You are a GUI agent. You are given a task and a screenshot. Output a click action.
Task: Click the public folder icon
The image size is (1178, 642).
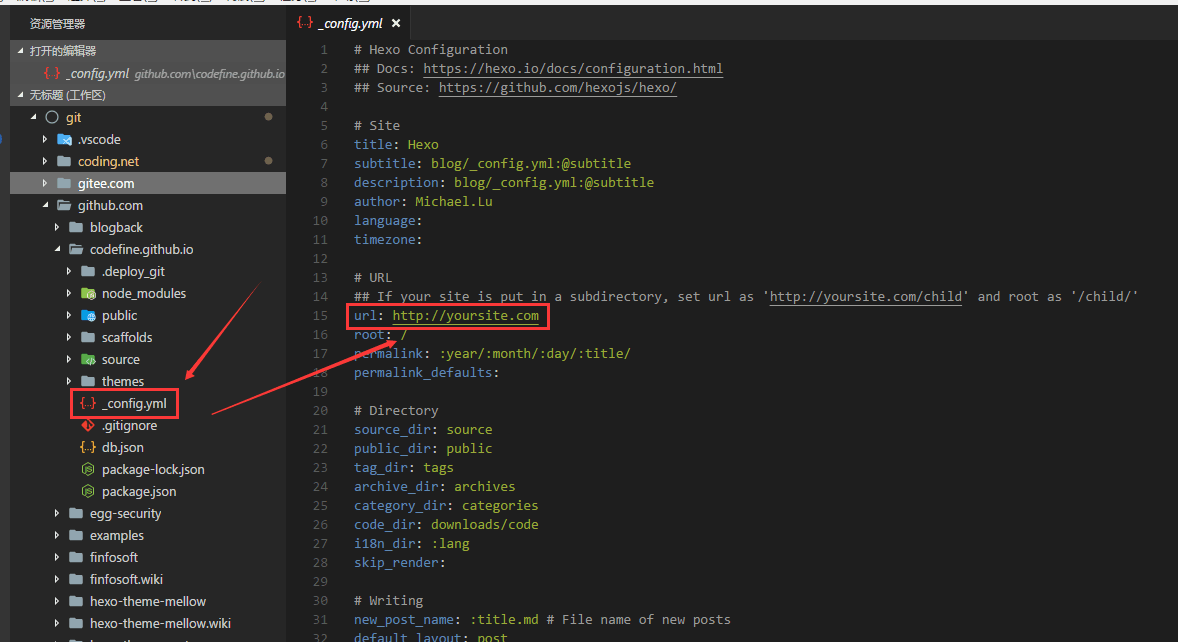[88, 316]
